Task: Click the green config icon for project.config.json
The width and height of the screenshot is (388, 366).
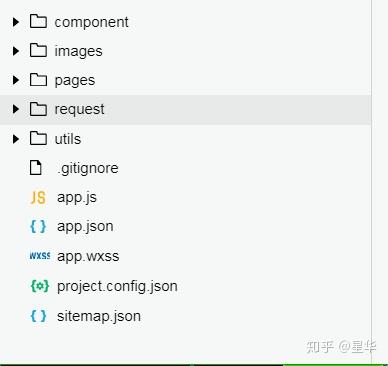Action: pos(40,286)
